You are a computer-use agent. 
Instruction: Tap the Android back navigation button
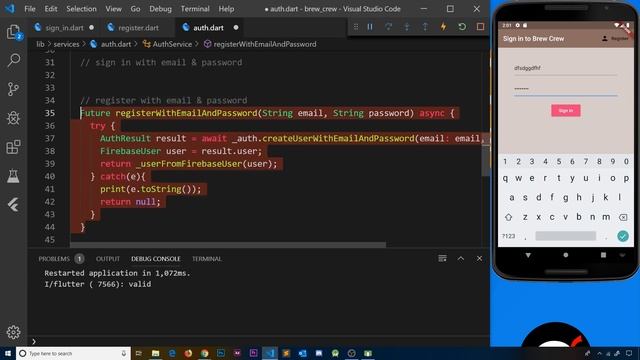tap(528, 255)
